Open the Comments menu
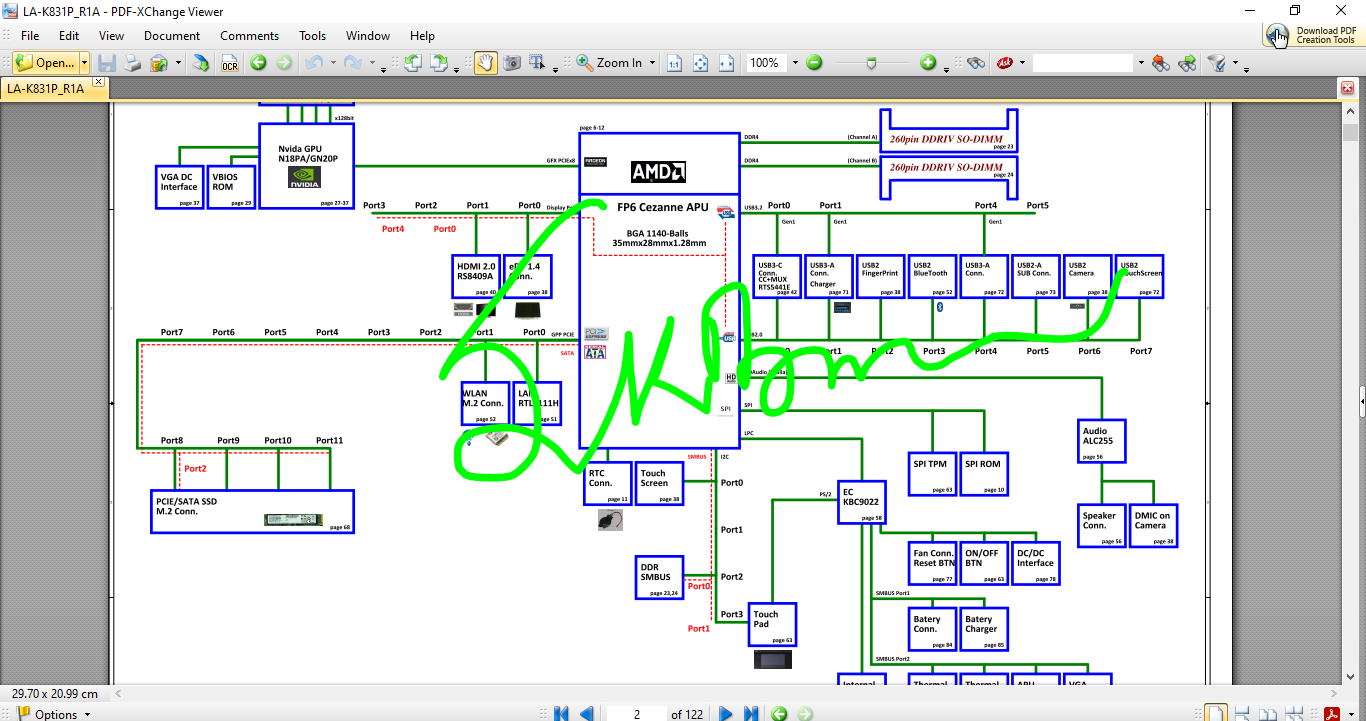 coord(249,35)
